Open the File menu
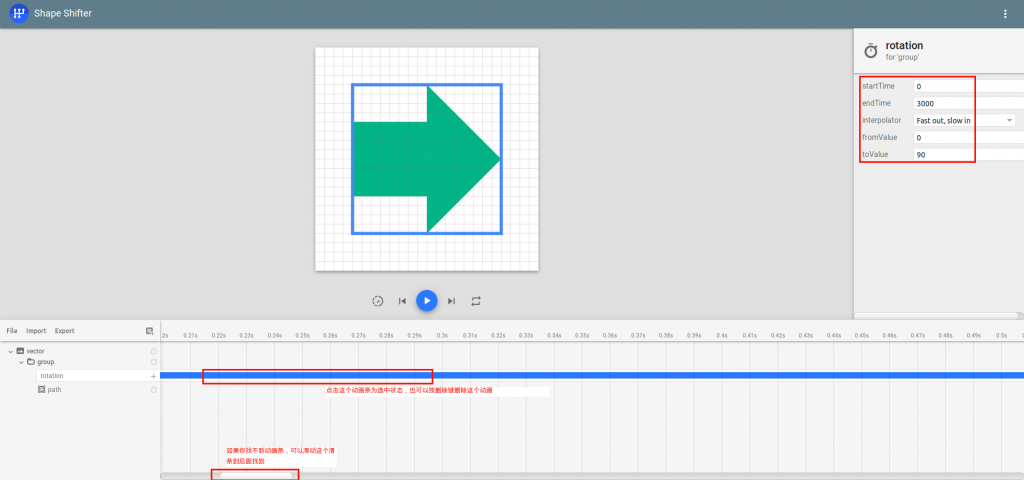 click(x=12, y=331)
